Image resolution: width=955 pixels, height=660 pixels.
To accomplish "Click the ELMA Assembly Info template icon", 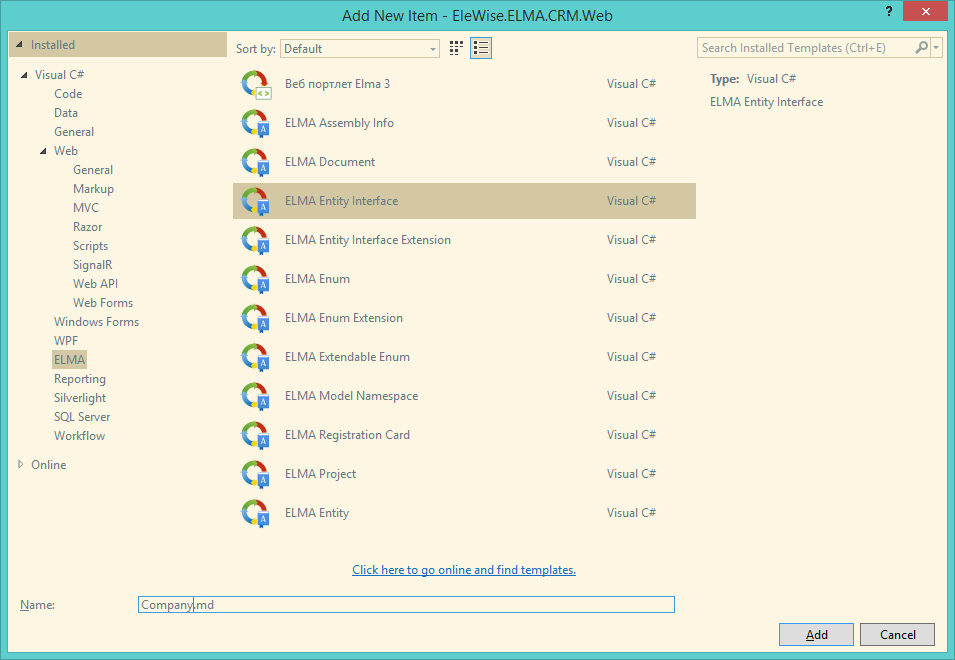I will [256, 123].
